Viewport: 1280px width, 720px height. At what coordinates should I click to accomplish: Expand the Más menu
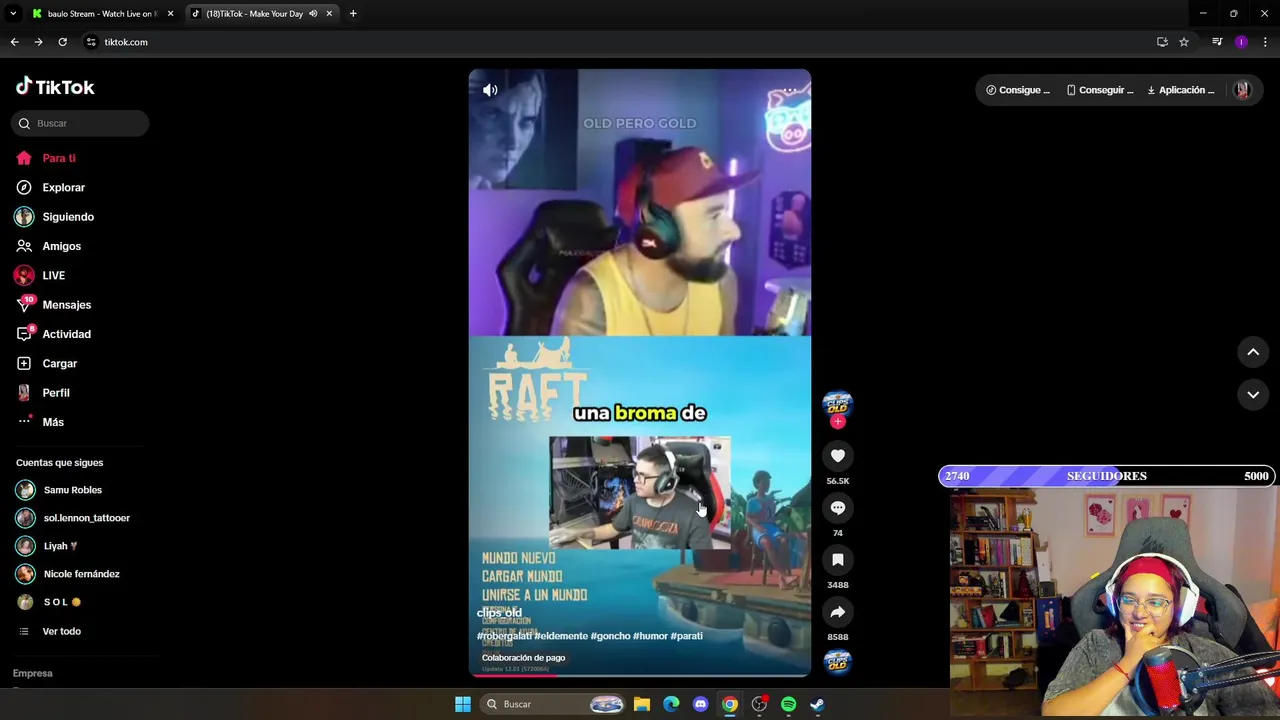tap(40, 422)
